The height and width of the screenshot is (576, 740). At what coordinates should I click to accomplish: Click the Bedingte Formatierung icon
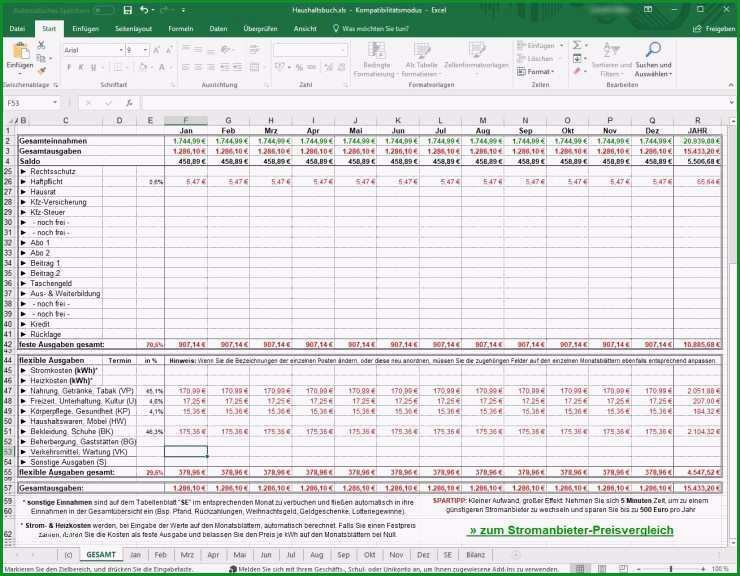(376, 50)
